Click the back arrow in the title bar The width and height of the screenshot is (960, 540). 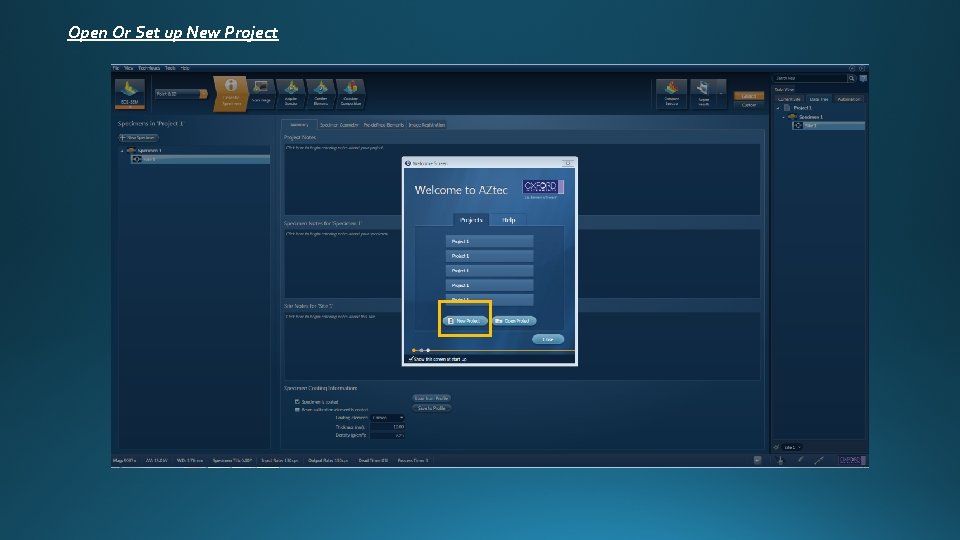point(852,68)
